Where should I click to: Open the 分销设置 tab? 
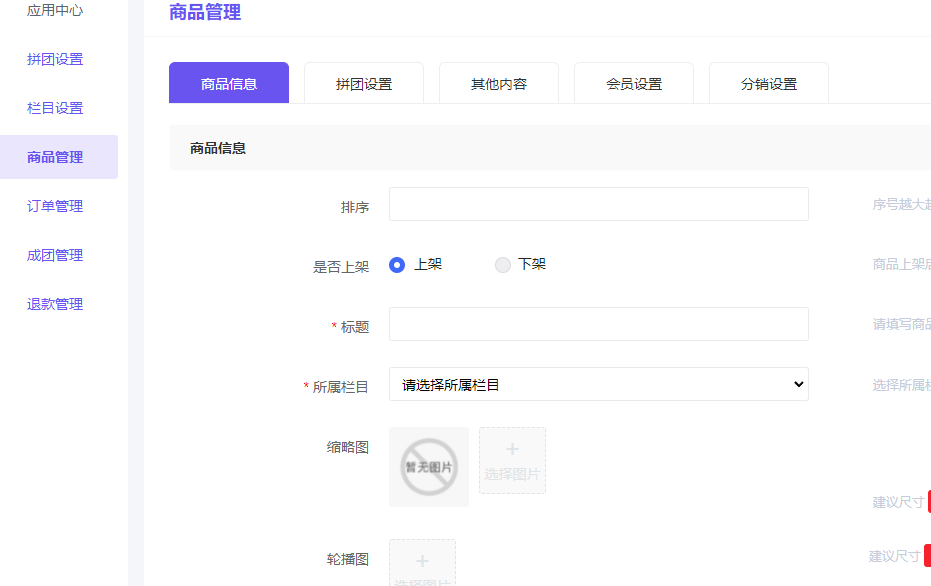click(x=768, y=82)
